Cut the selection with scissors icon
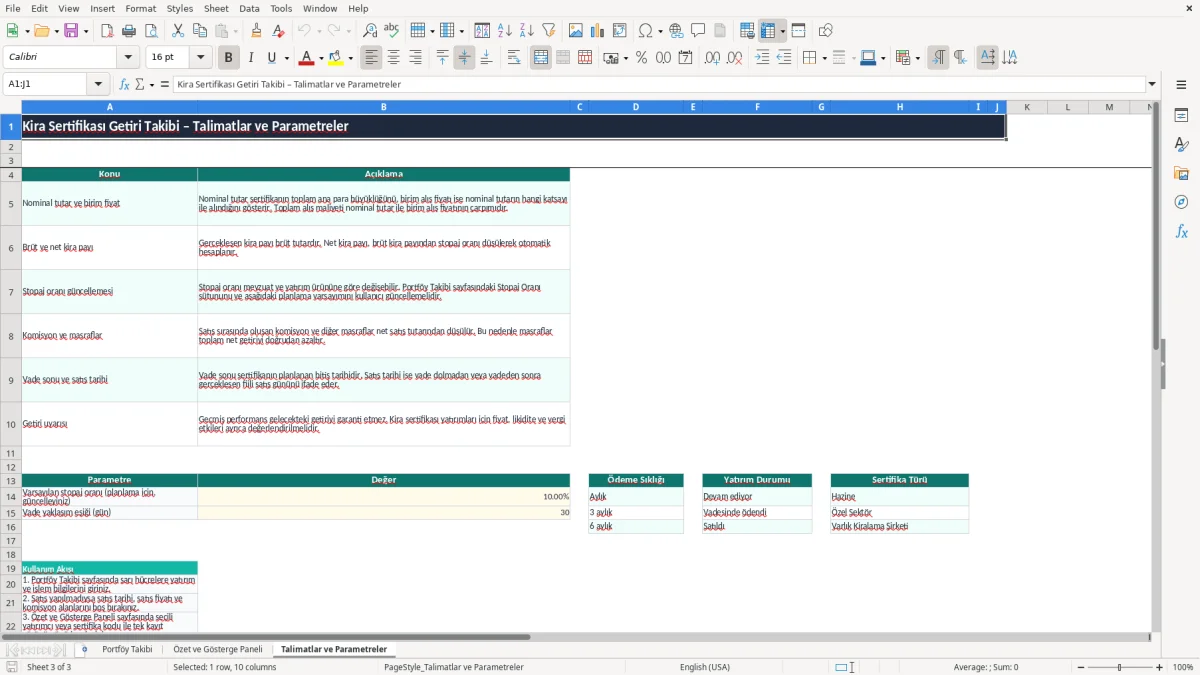Screen dimensions: 1200x675 [177, 31]
